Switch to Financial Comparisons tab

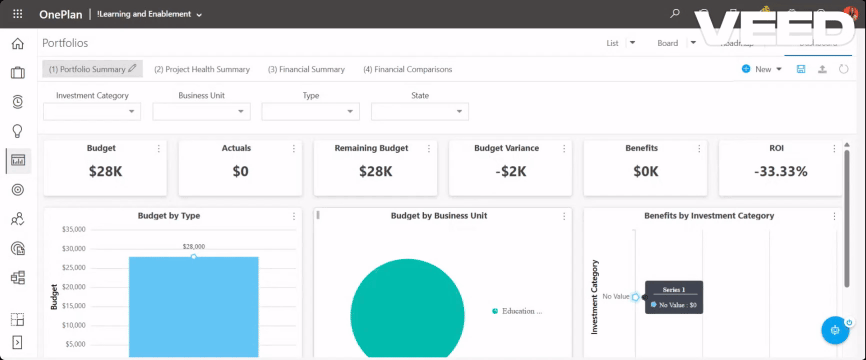click(x=408, y=70)
